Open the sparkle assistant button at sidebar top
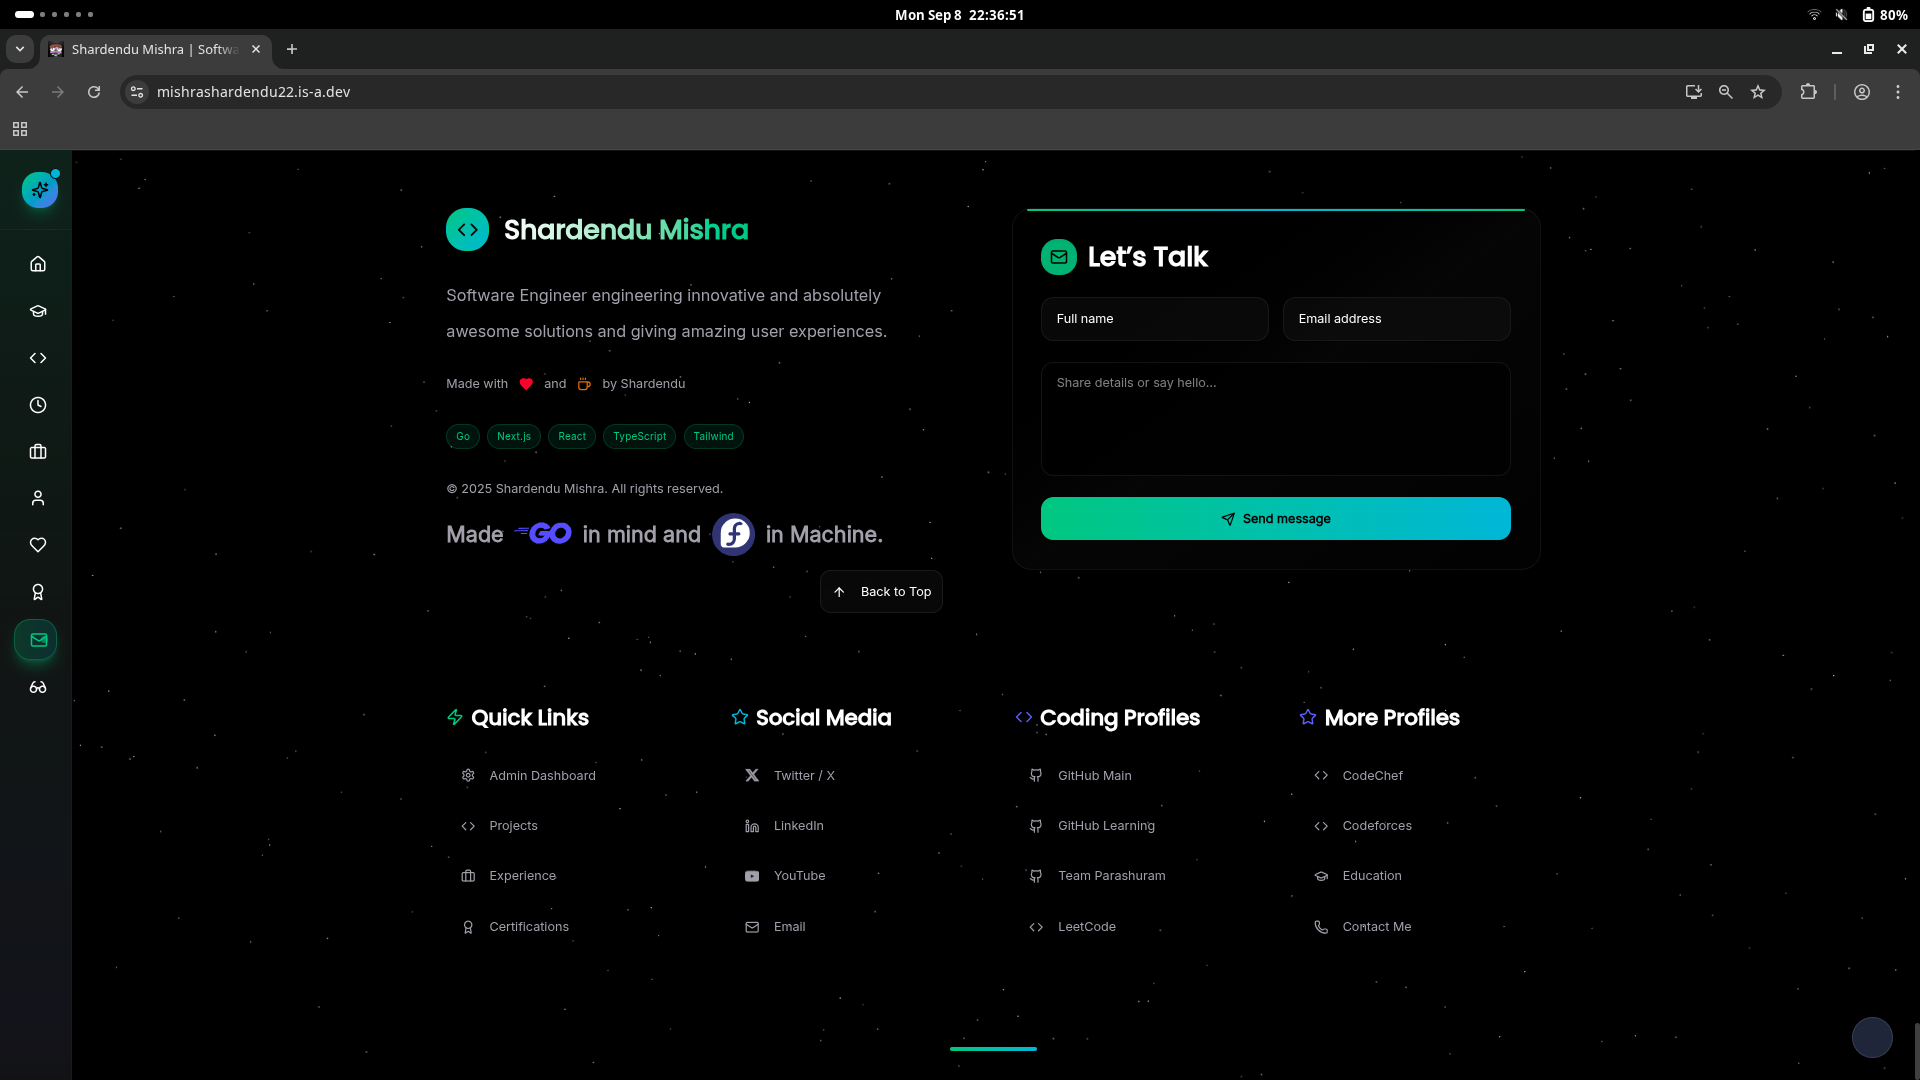Screen dimensions: 1920x1080 coord(40,189)
